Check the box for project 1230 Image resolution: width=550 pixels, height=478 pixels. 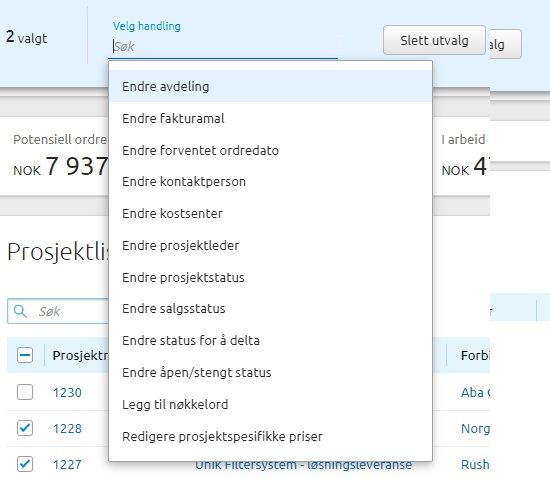[x=25, y=392]
